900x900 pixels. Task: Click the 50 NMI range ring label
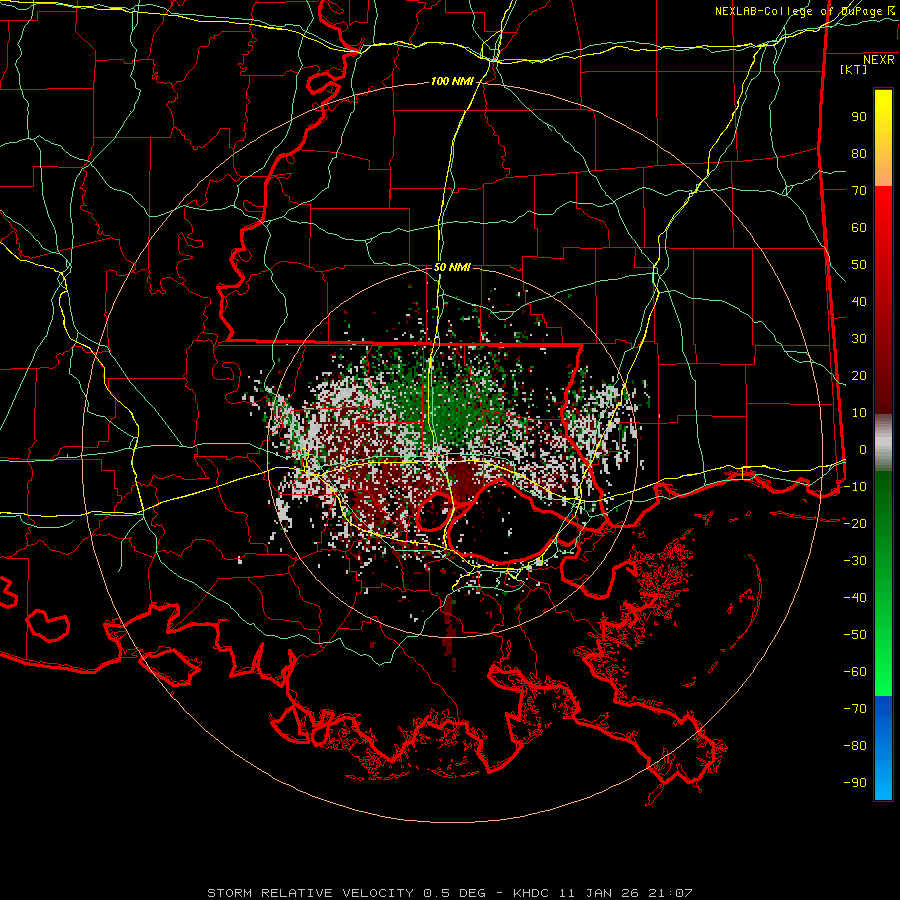[x=452, y=267]
